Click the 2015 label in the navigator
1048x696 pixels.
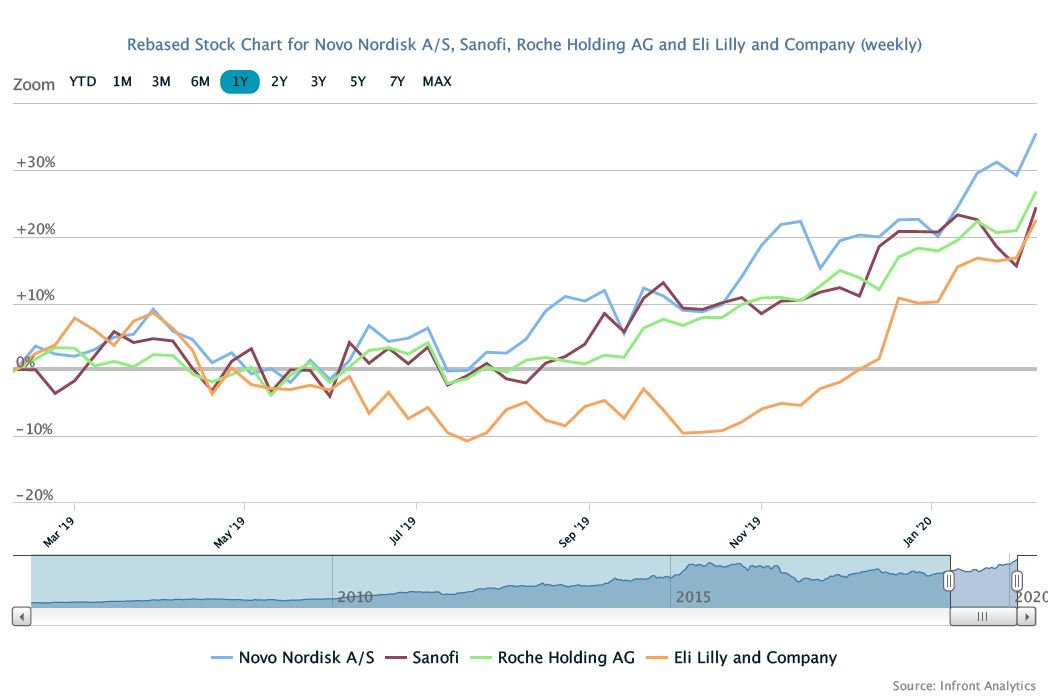(x=693, y=596)
